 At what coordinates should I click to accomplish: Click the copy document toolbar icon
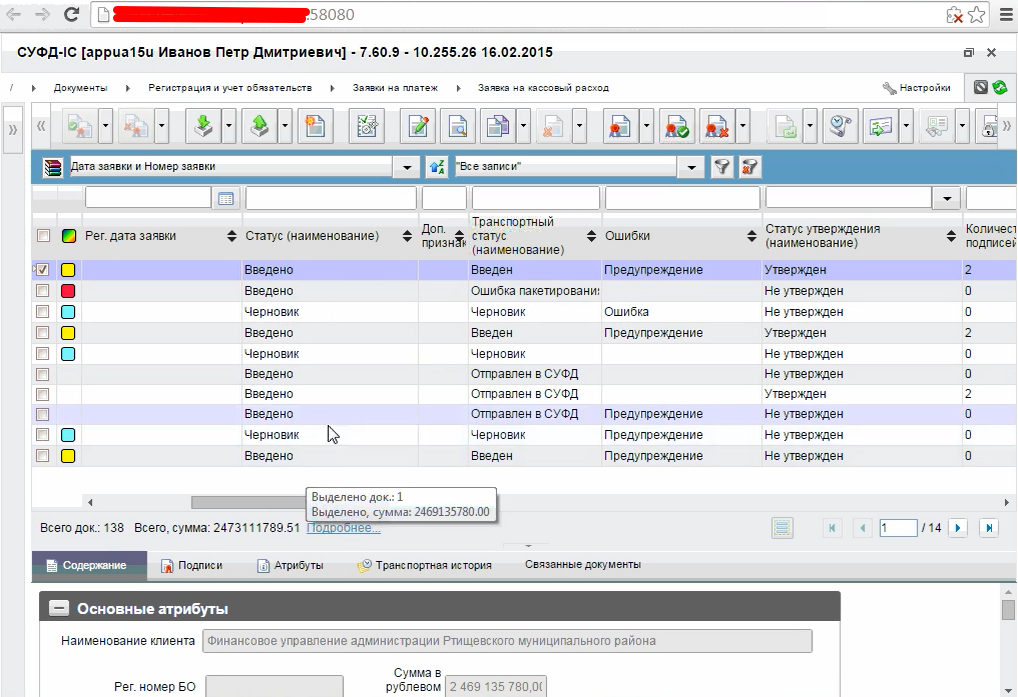[498, 126]
